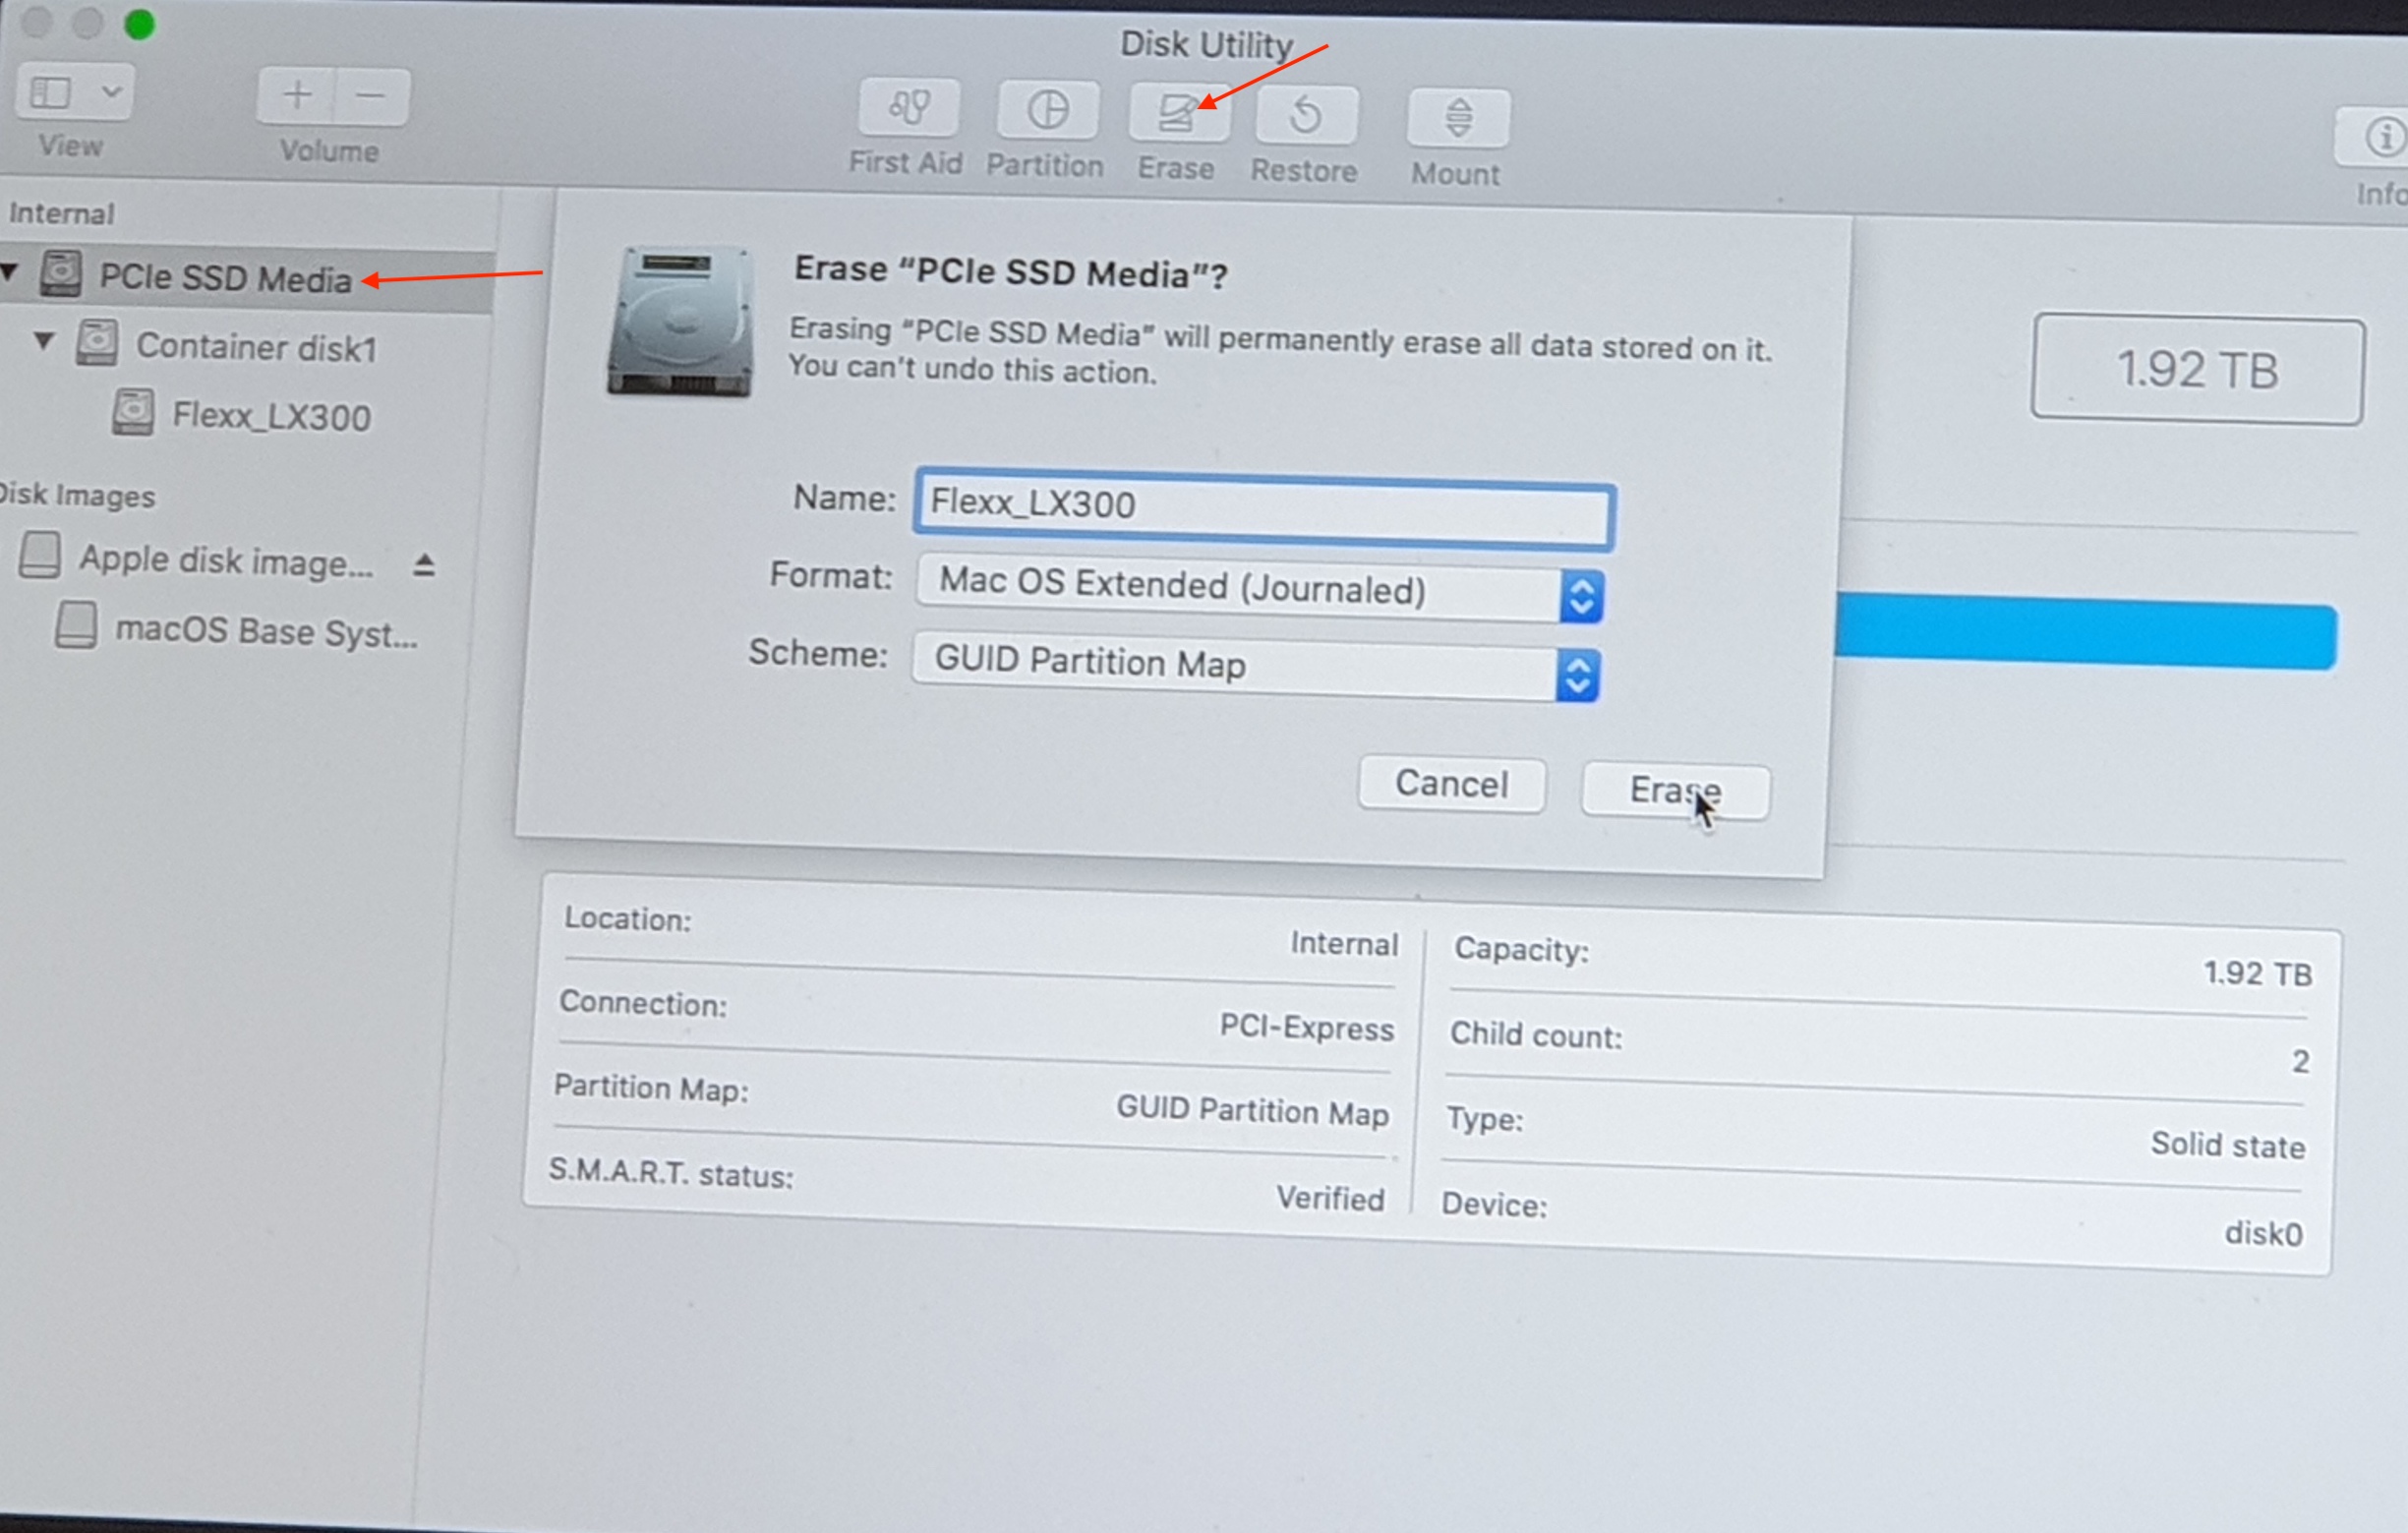The height and width of the screenshot is (1533, 2408).
Task: Open the View sidebar dropdown
Action: 74,93
